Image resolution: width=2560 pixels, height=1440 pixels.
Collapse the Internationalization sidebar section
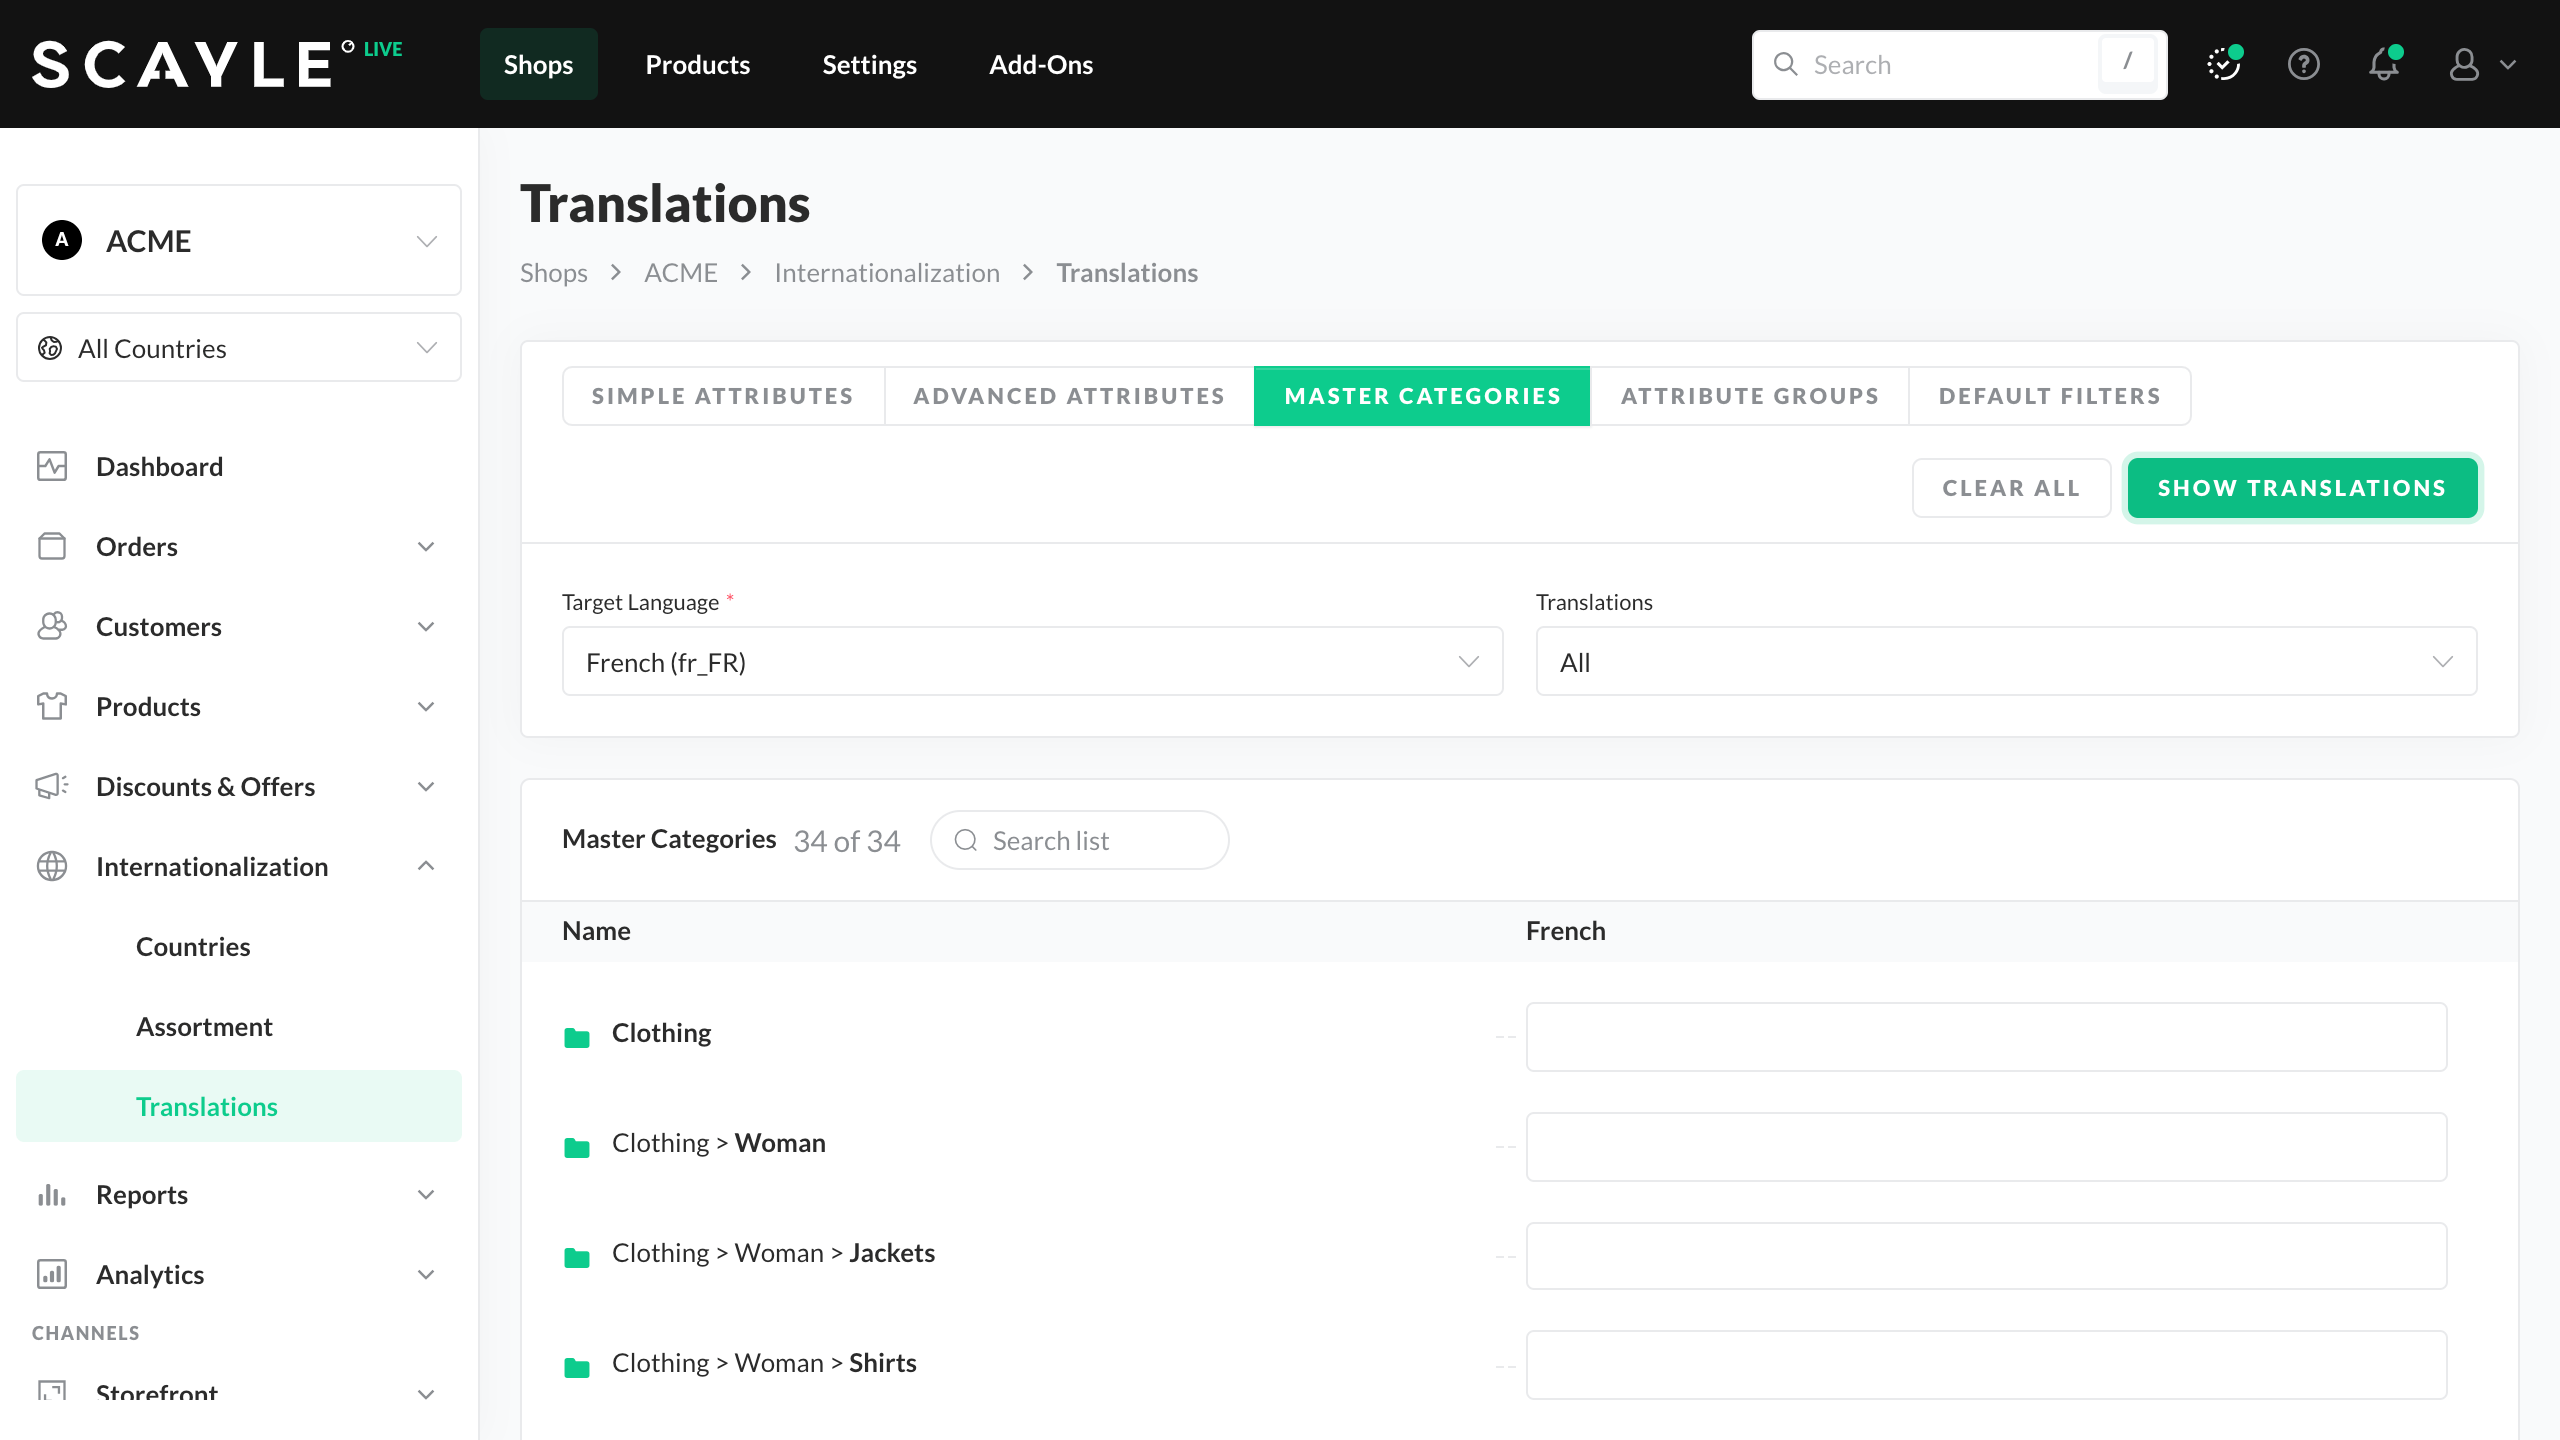click(426, 866)
